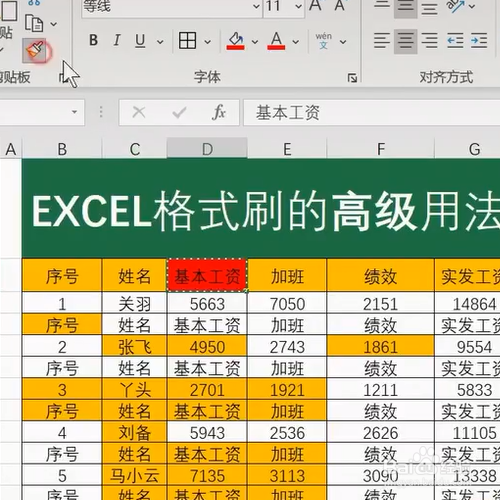
Task: Open the font size 11 dropdown
Action: tap(298, 6)
